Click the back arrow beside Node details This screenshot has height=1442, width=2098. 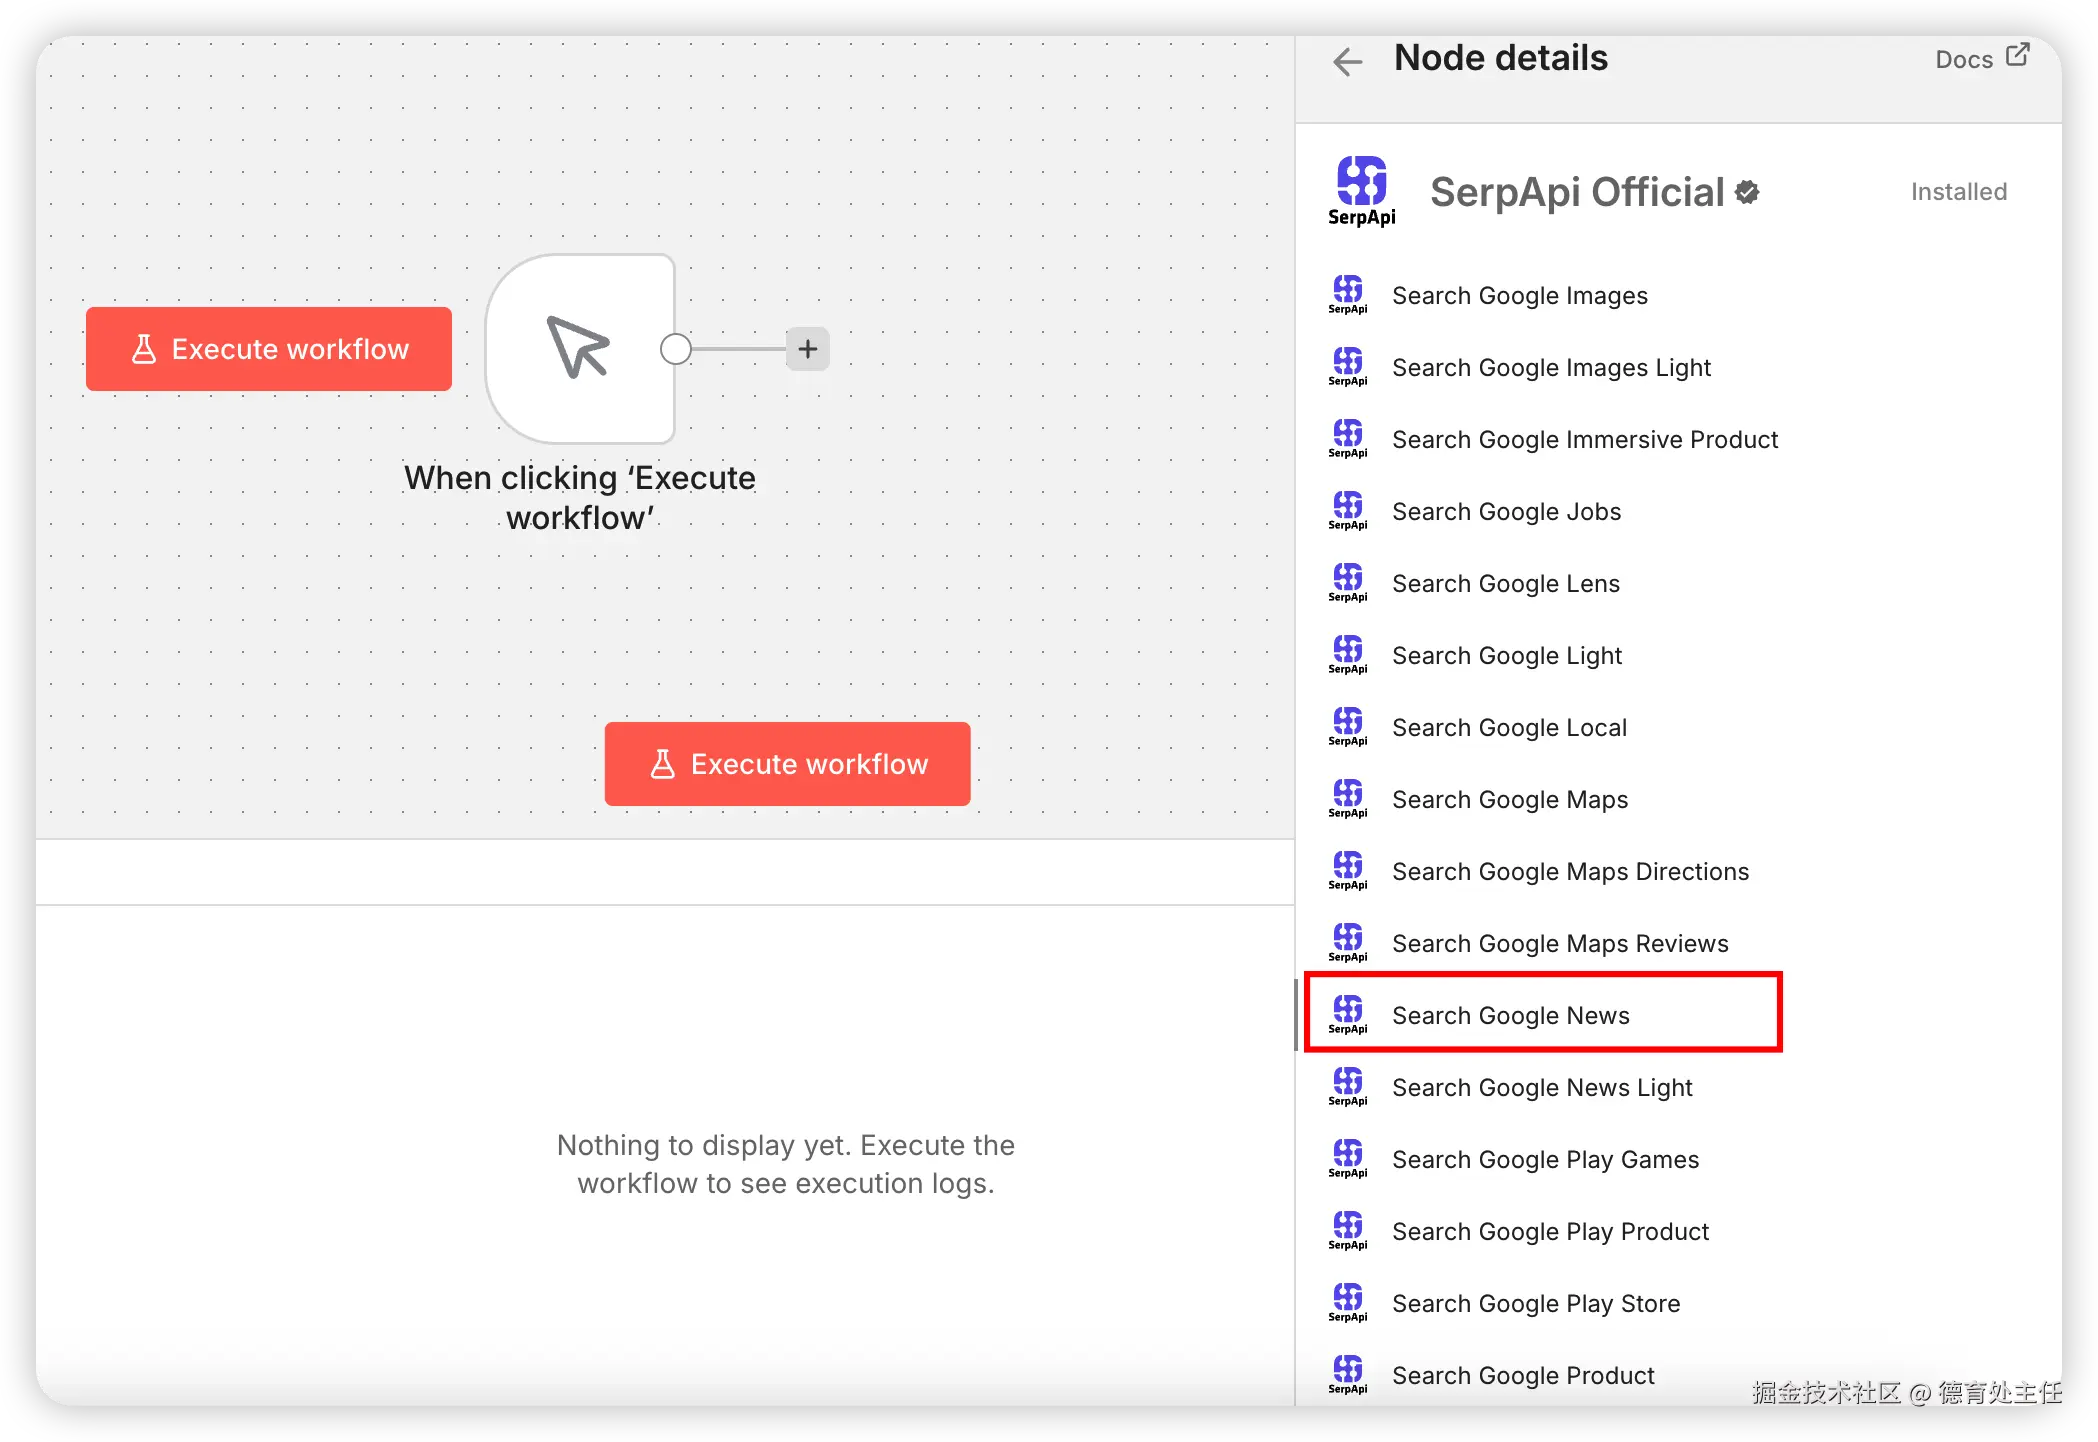[x=1347, y=62]
